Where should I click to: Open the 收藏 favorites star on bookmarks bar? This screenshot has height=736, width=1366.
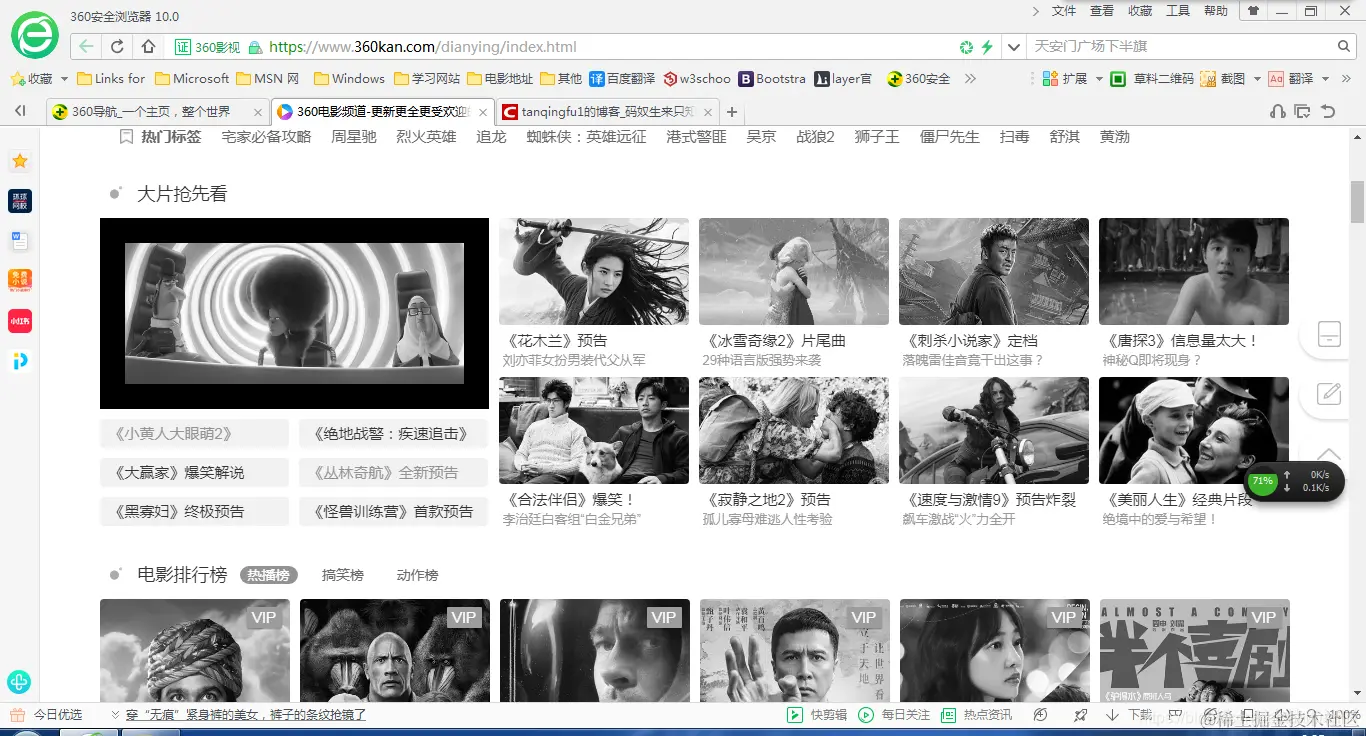click(x=31, y=78)
